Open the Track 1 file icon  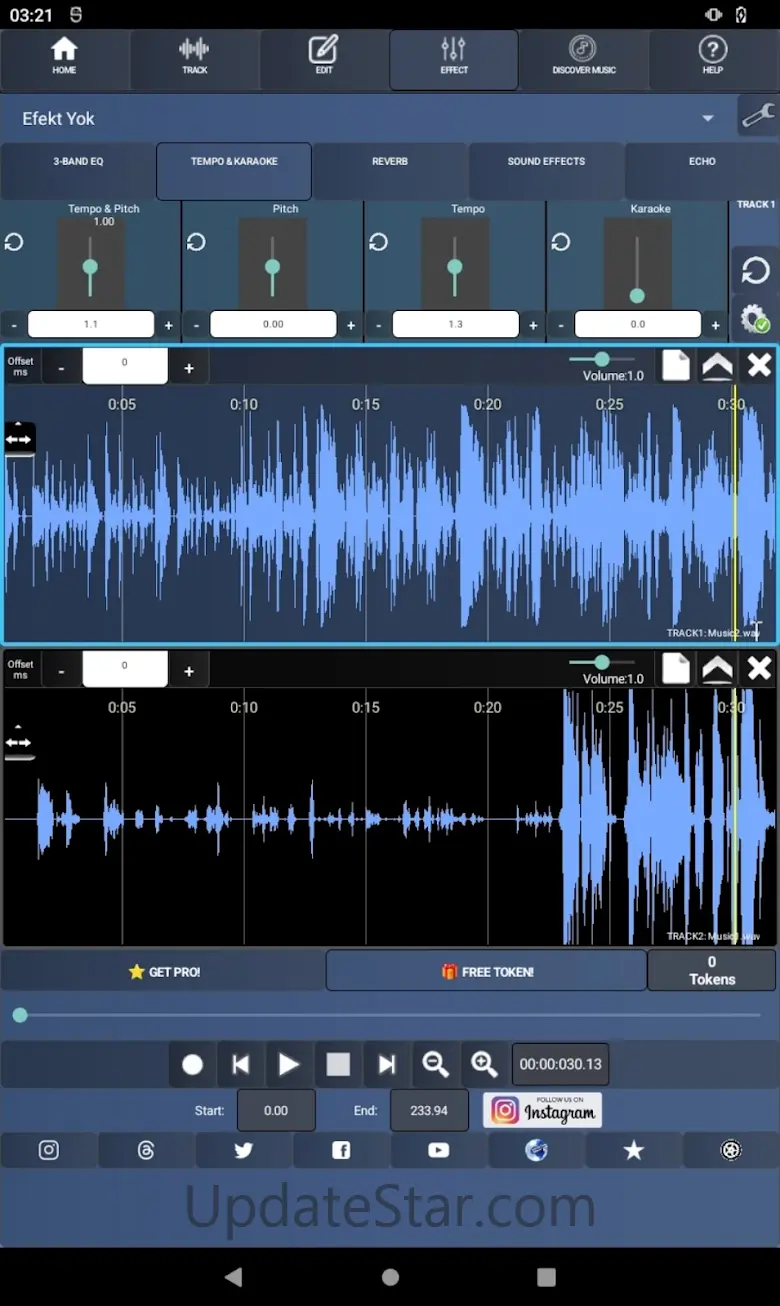point(676,366)
